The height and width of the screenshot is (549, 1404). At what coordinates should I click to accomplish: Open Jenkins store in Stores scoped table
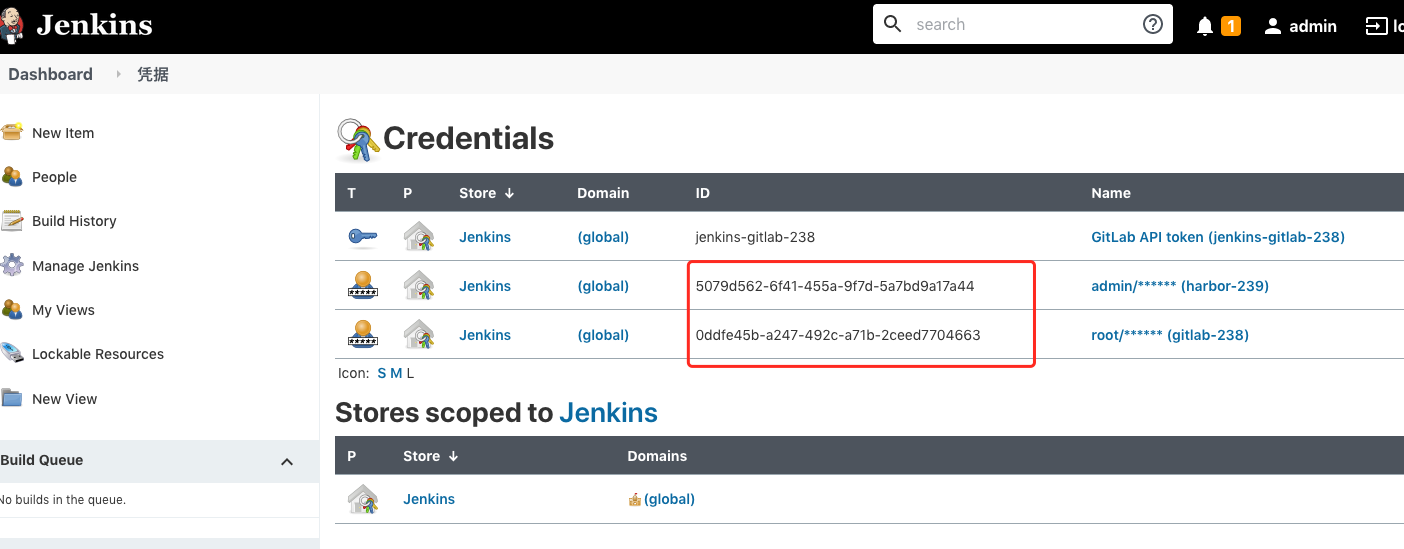point(429,499)
